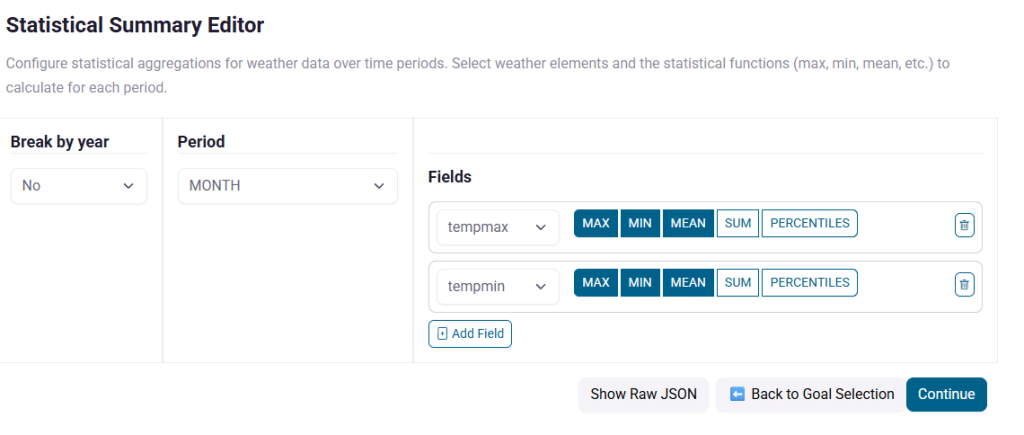The height and width of the screenshot is (435, 1024).
Task: Show the Raw JSON view
Action: click(x=644, y=394)
